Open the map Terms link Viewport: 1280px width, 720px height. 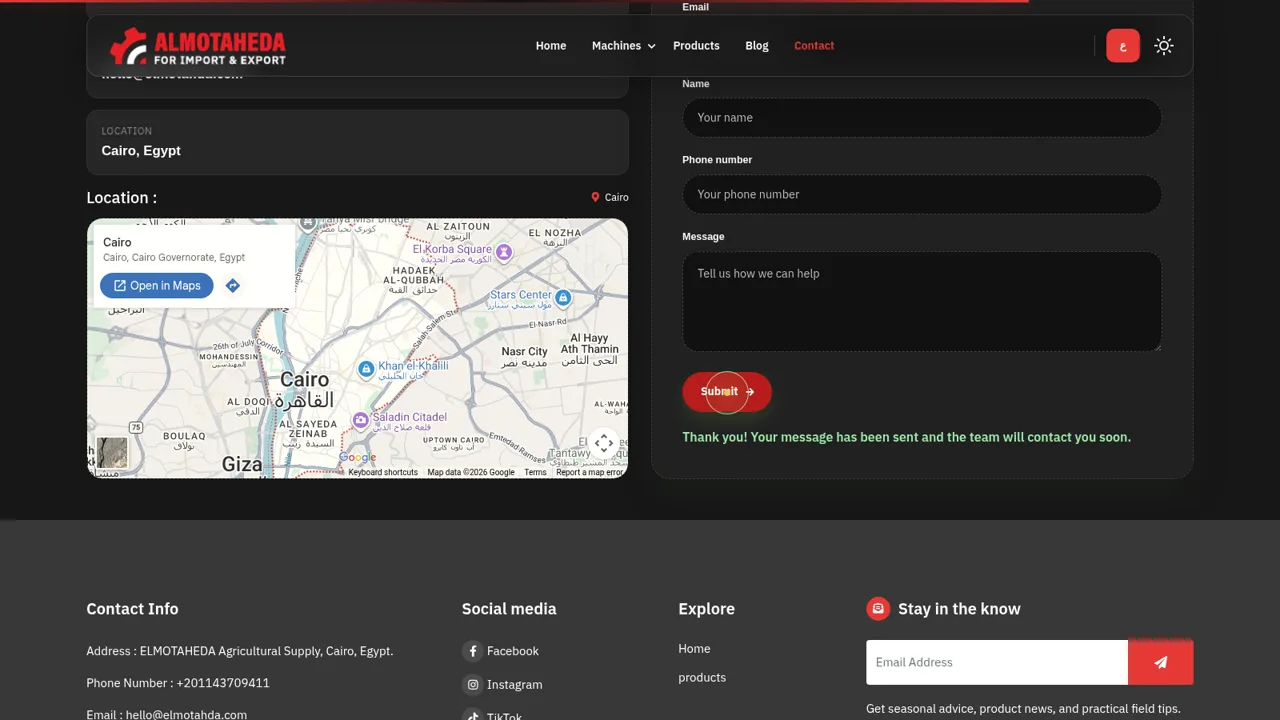535,473
